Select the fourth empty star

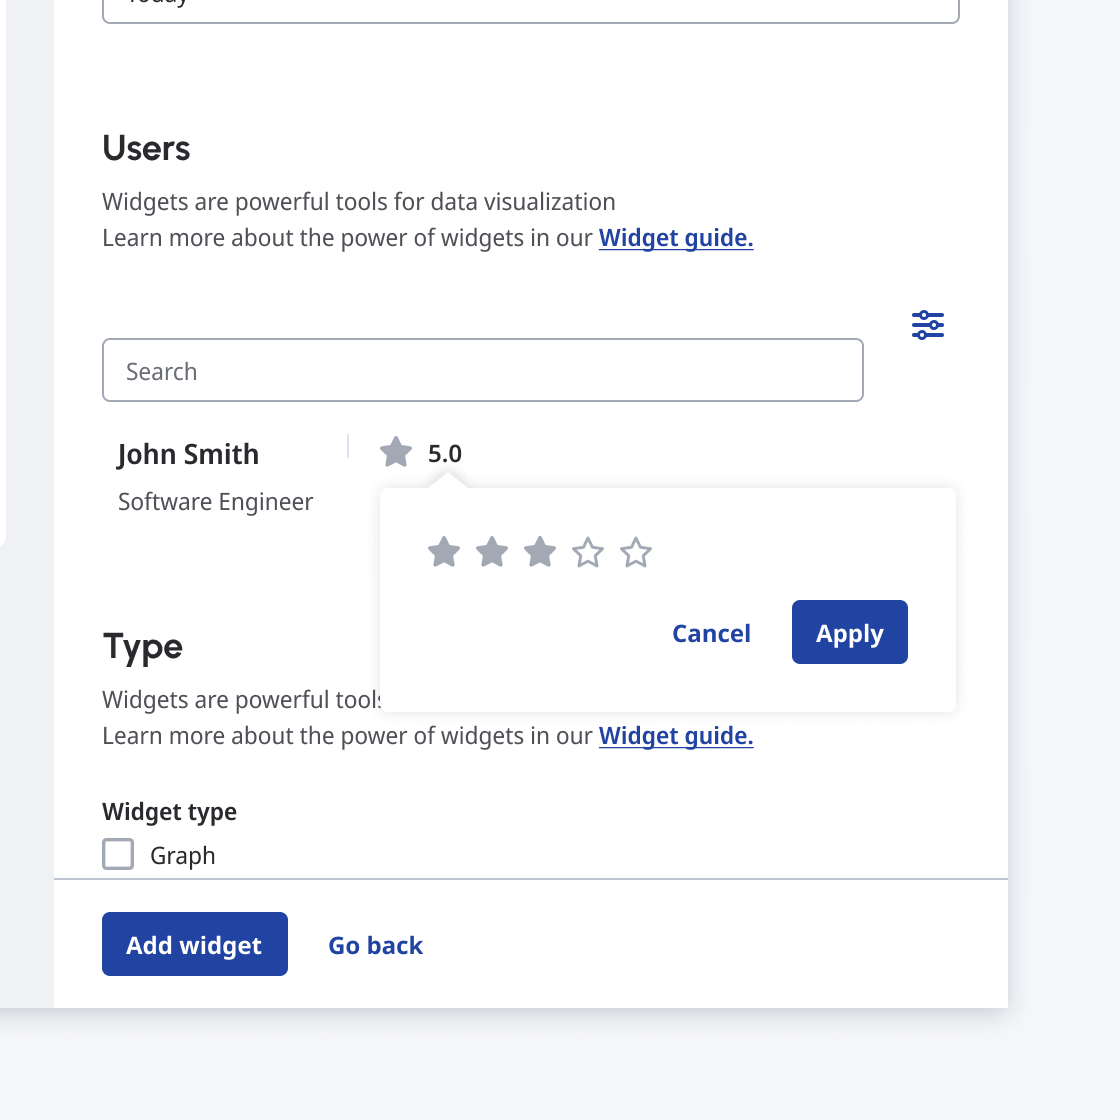588,552
